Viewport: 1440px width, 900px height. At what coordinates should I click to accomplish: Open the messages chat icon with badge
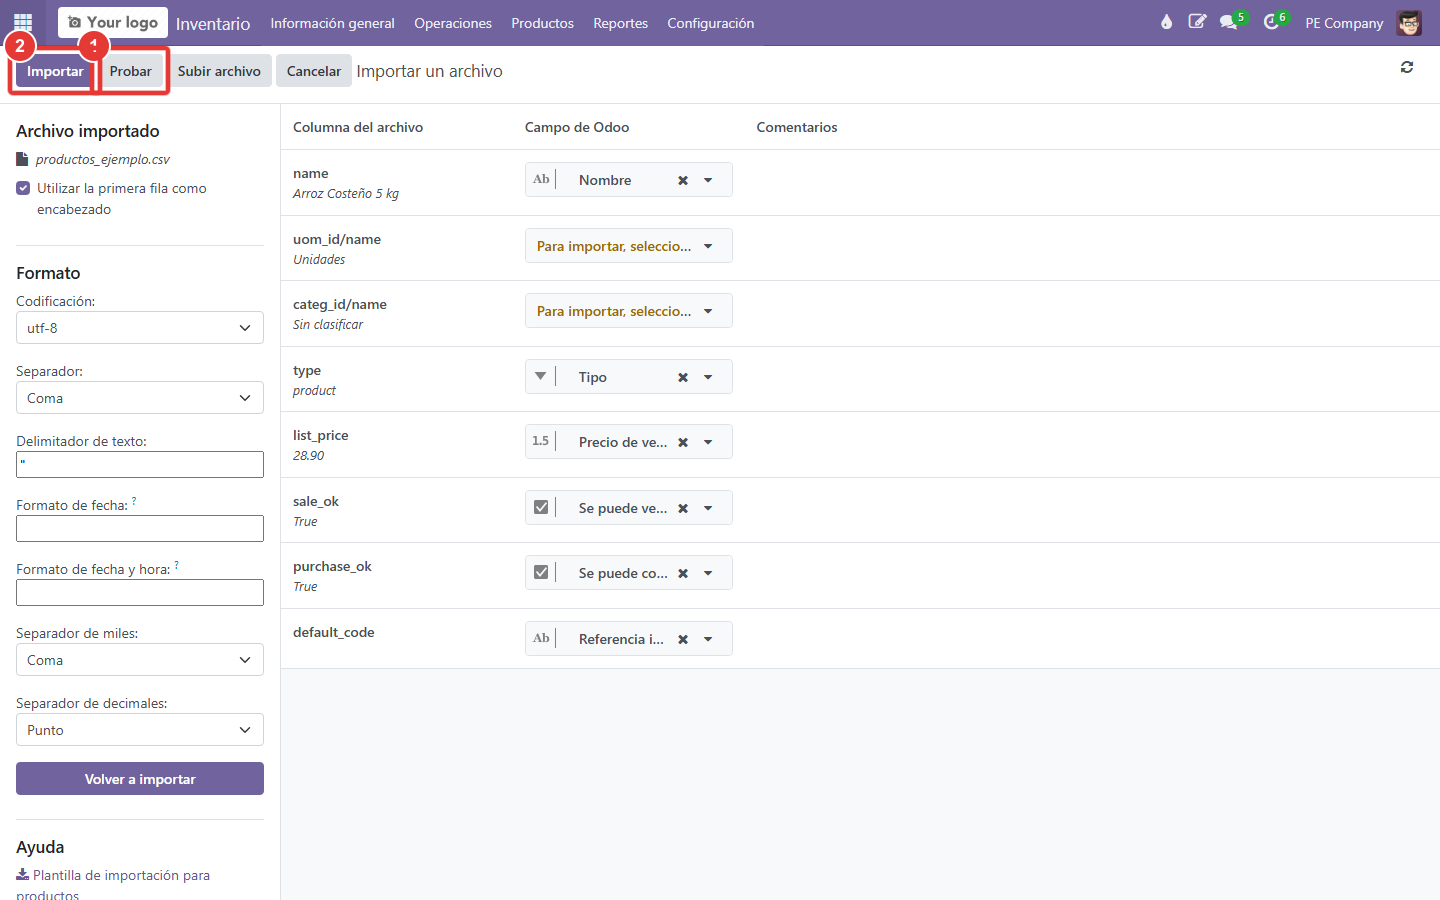[1229, 22]
